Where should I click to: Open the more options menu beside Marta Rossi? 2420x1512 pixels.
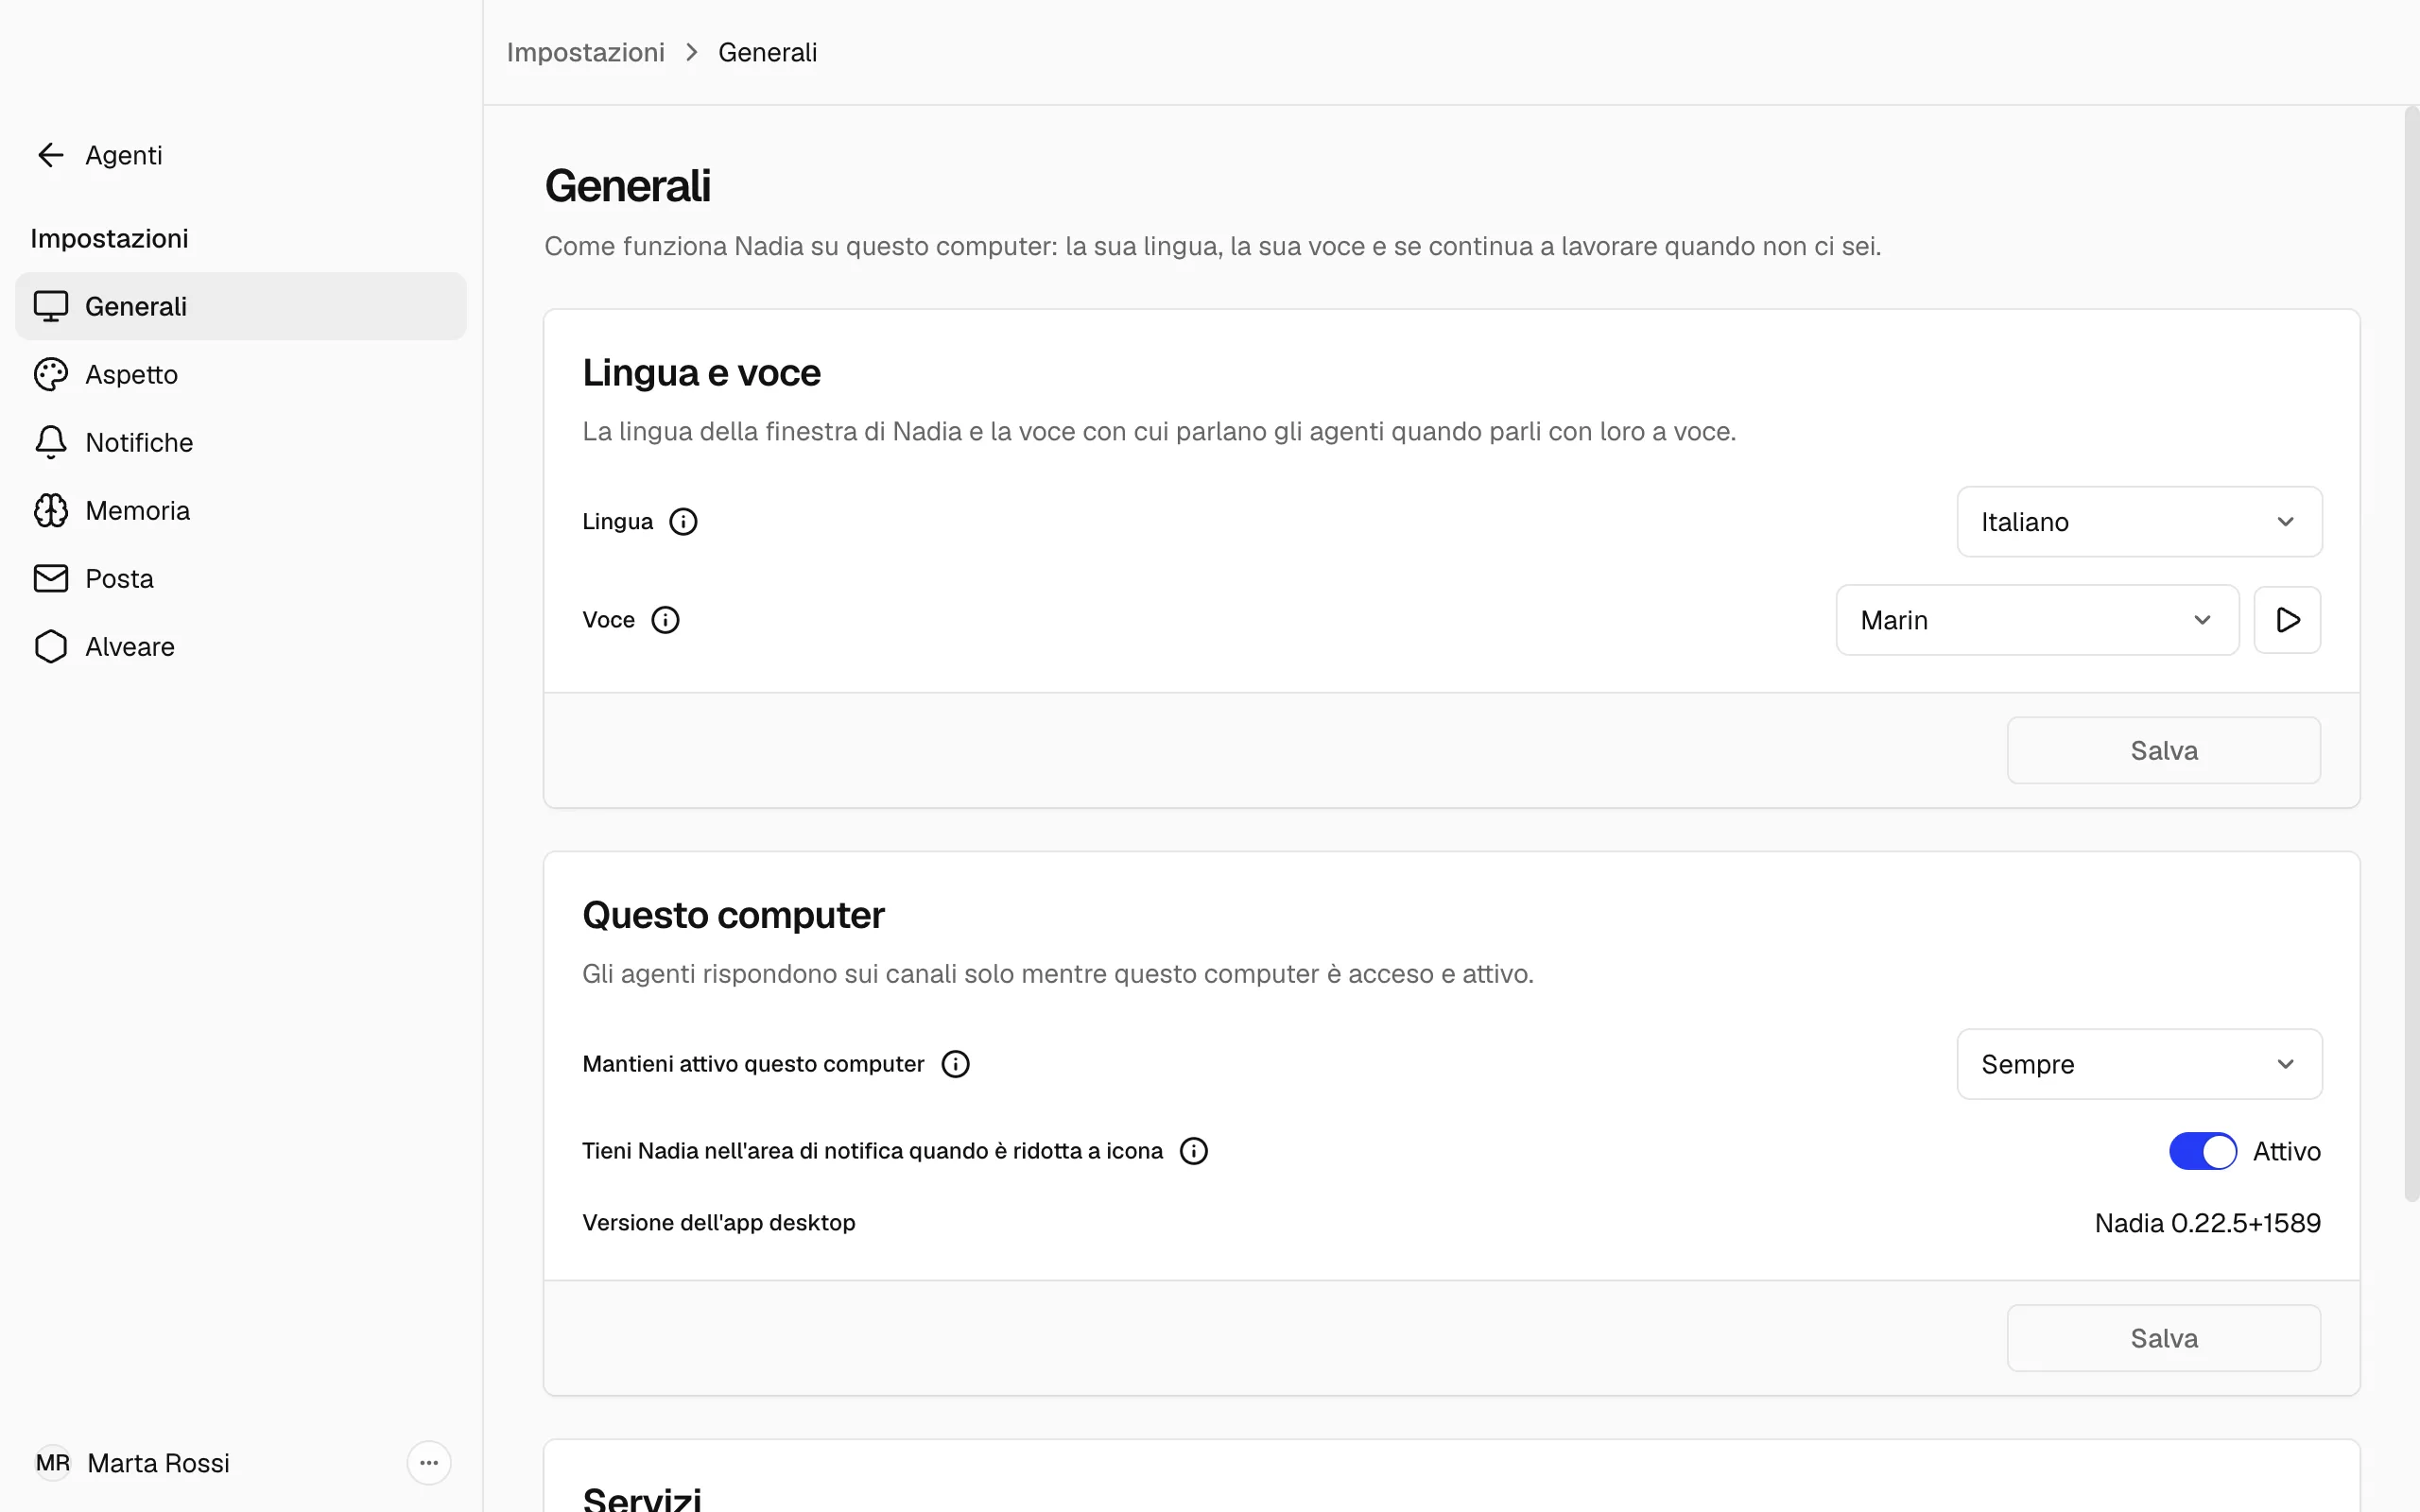429,1463
